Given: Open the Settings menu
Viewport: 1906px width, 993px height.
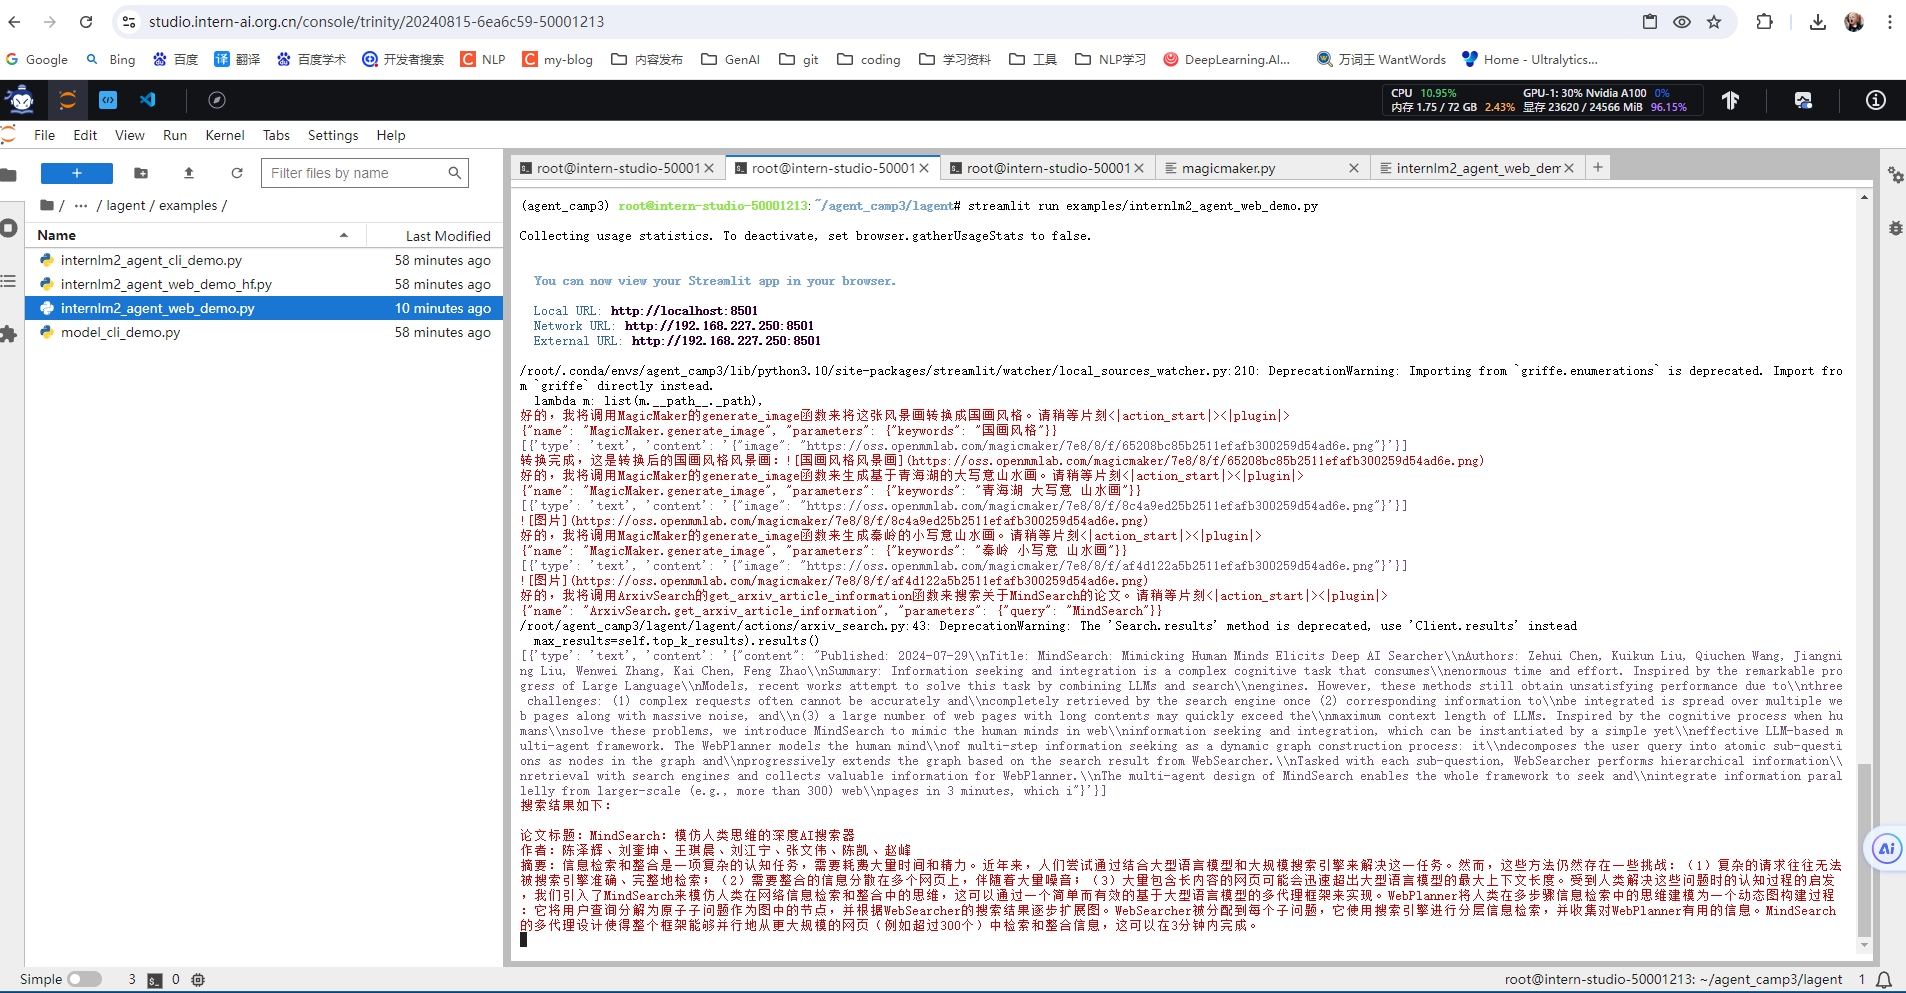Looking at the screenshot, I should tap(333, 135).
